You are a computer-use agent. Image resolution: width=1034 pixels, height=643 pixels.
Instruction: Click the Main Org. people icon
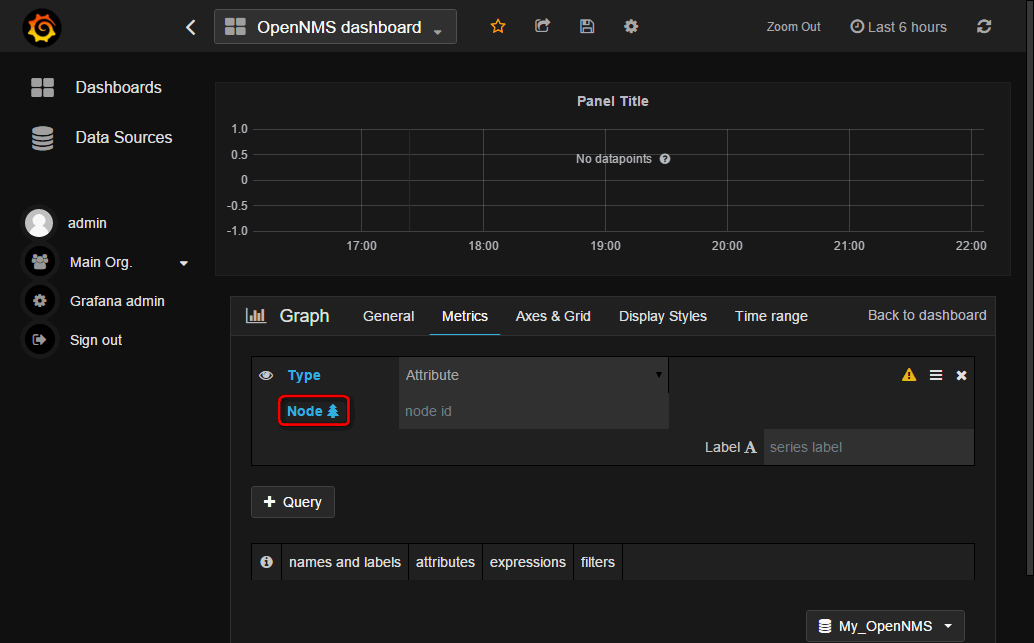point(40,262)
